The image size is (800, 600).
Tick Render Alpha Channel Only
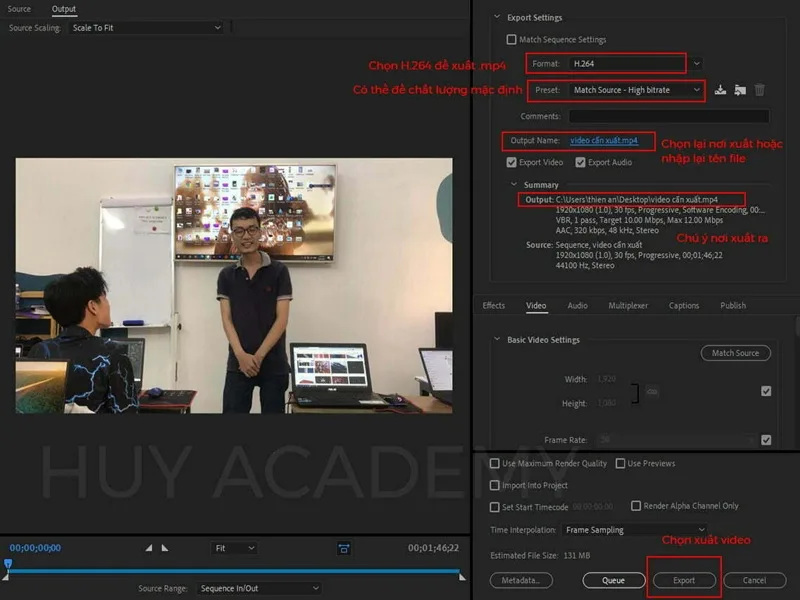point(636,506)
